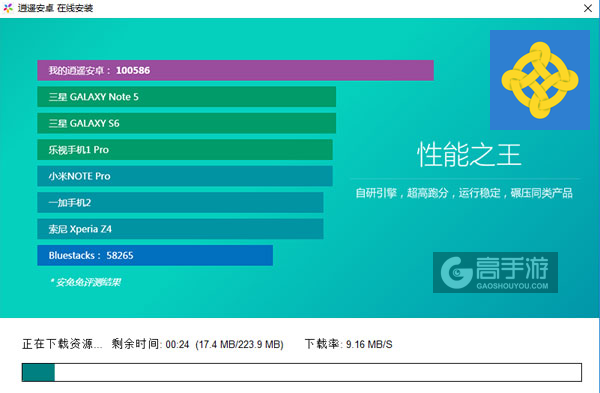
Task: Click the 自研引擎 超高跑分 description line
Action: [x=464, y=193]
